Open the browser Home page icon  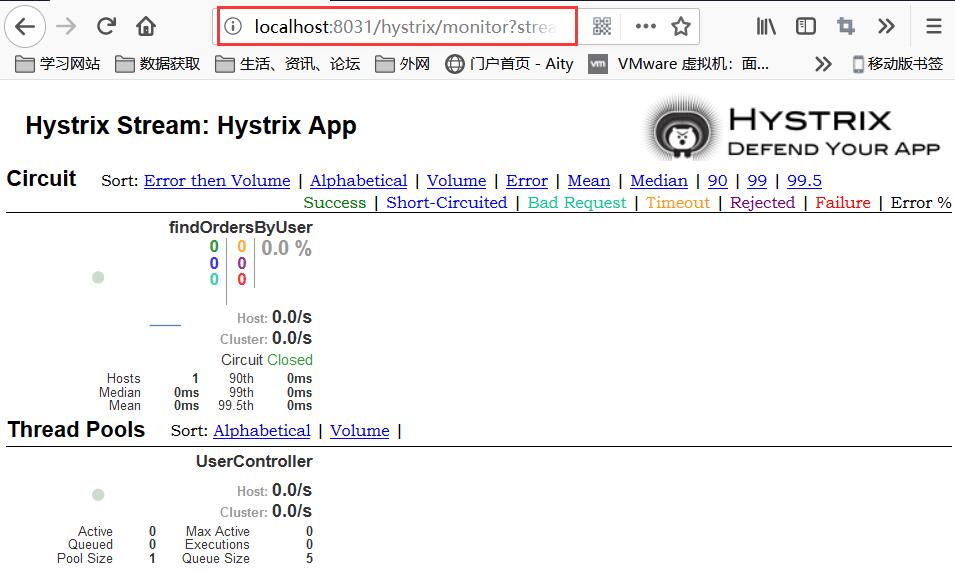(x=146, y=26)
